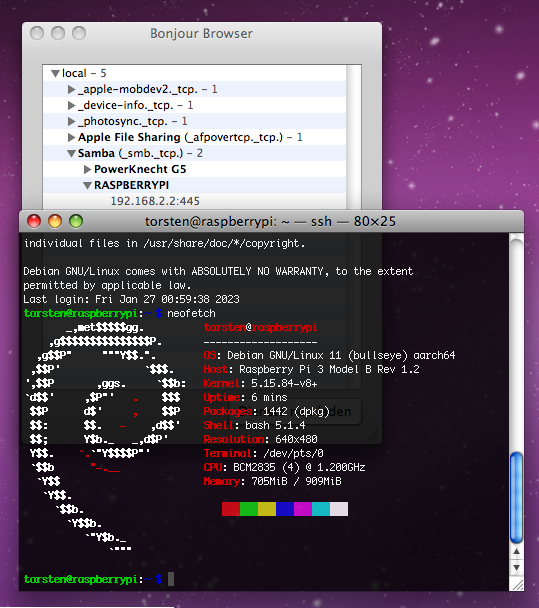
Task: Click the neofetch command text
Action: [191, 313]
